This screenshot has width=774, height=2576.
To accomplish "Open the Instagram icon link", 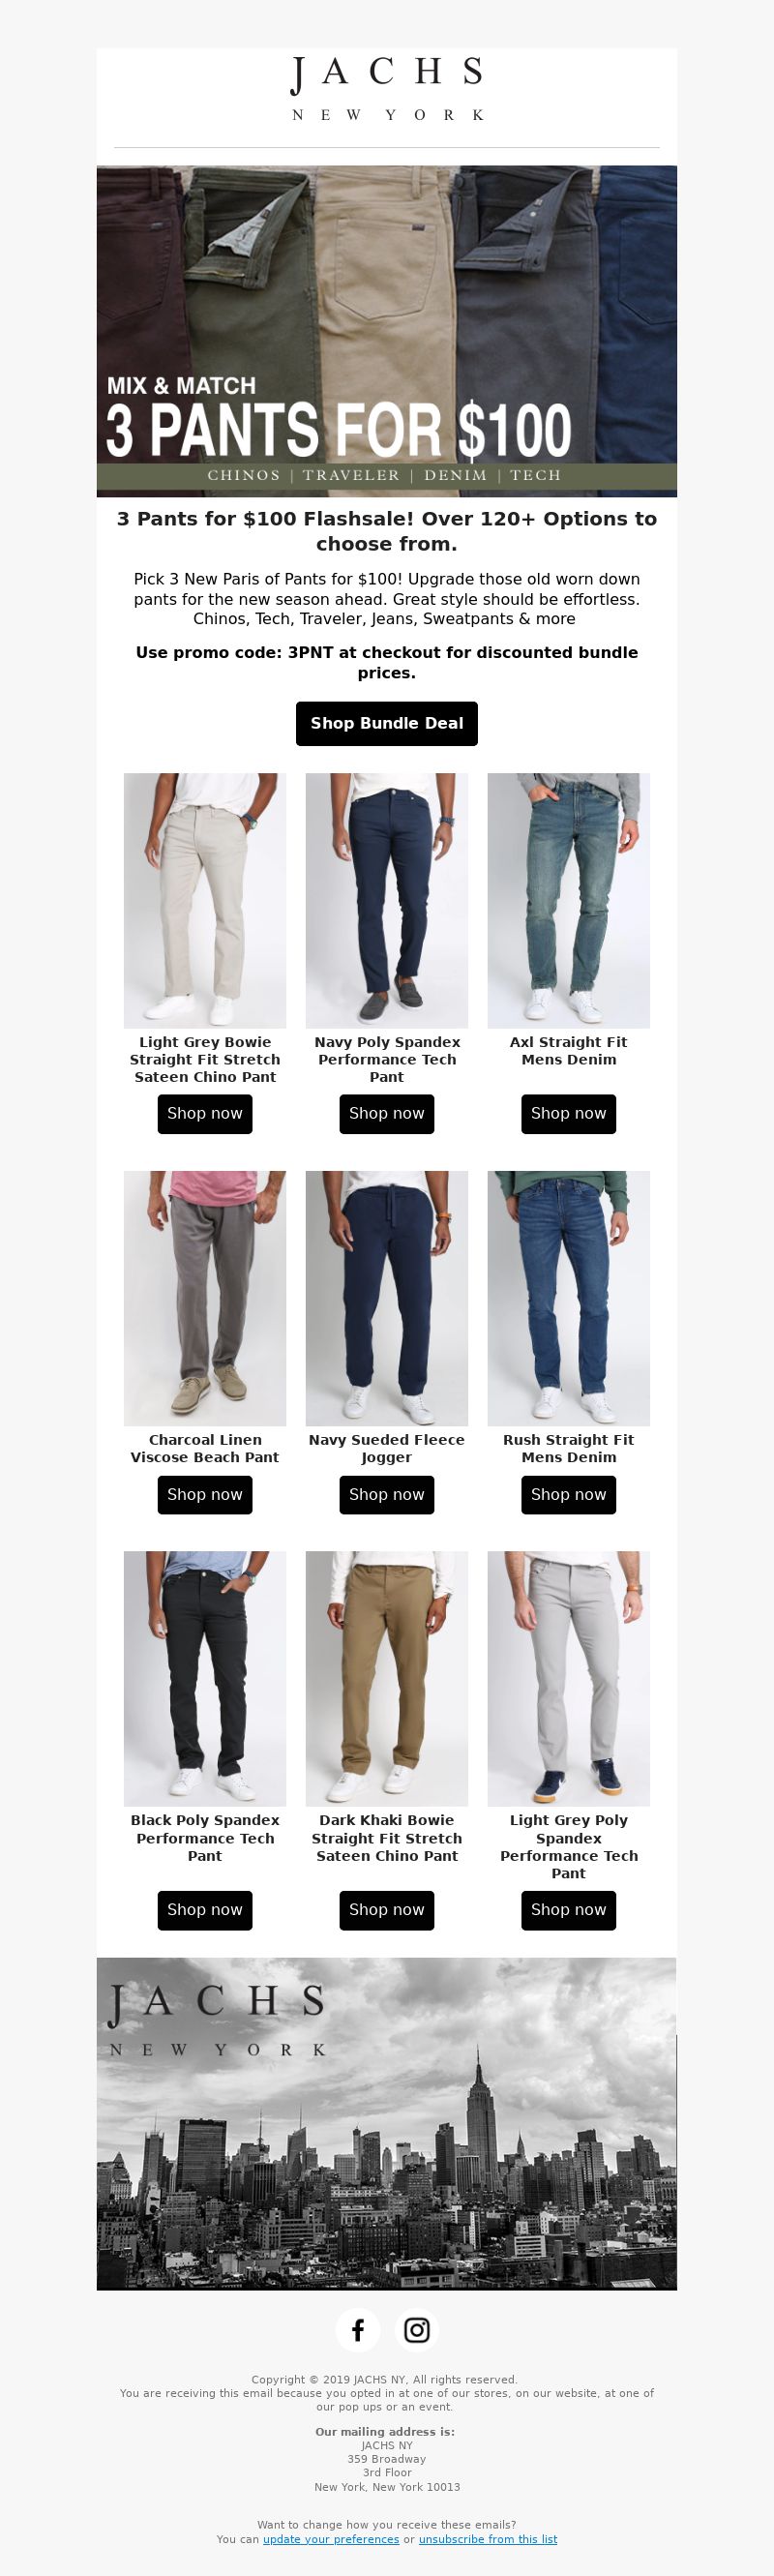I will coord(416,2330).
